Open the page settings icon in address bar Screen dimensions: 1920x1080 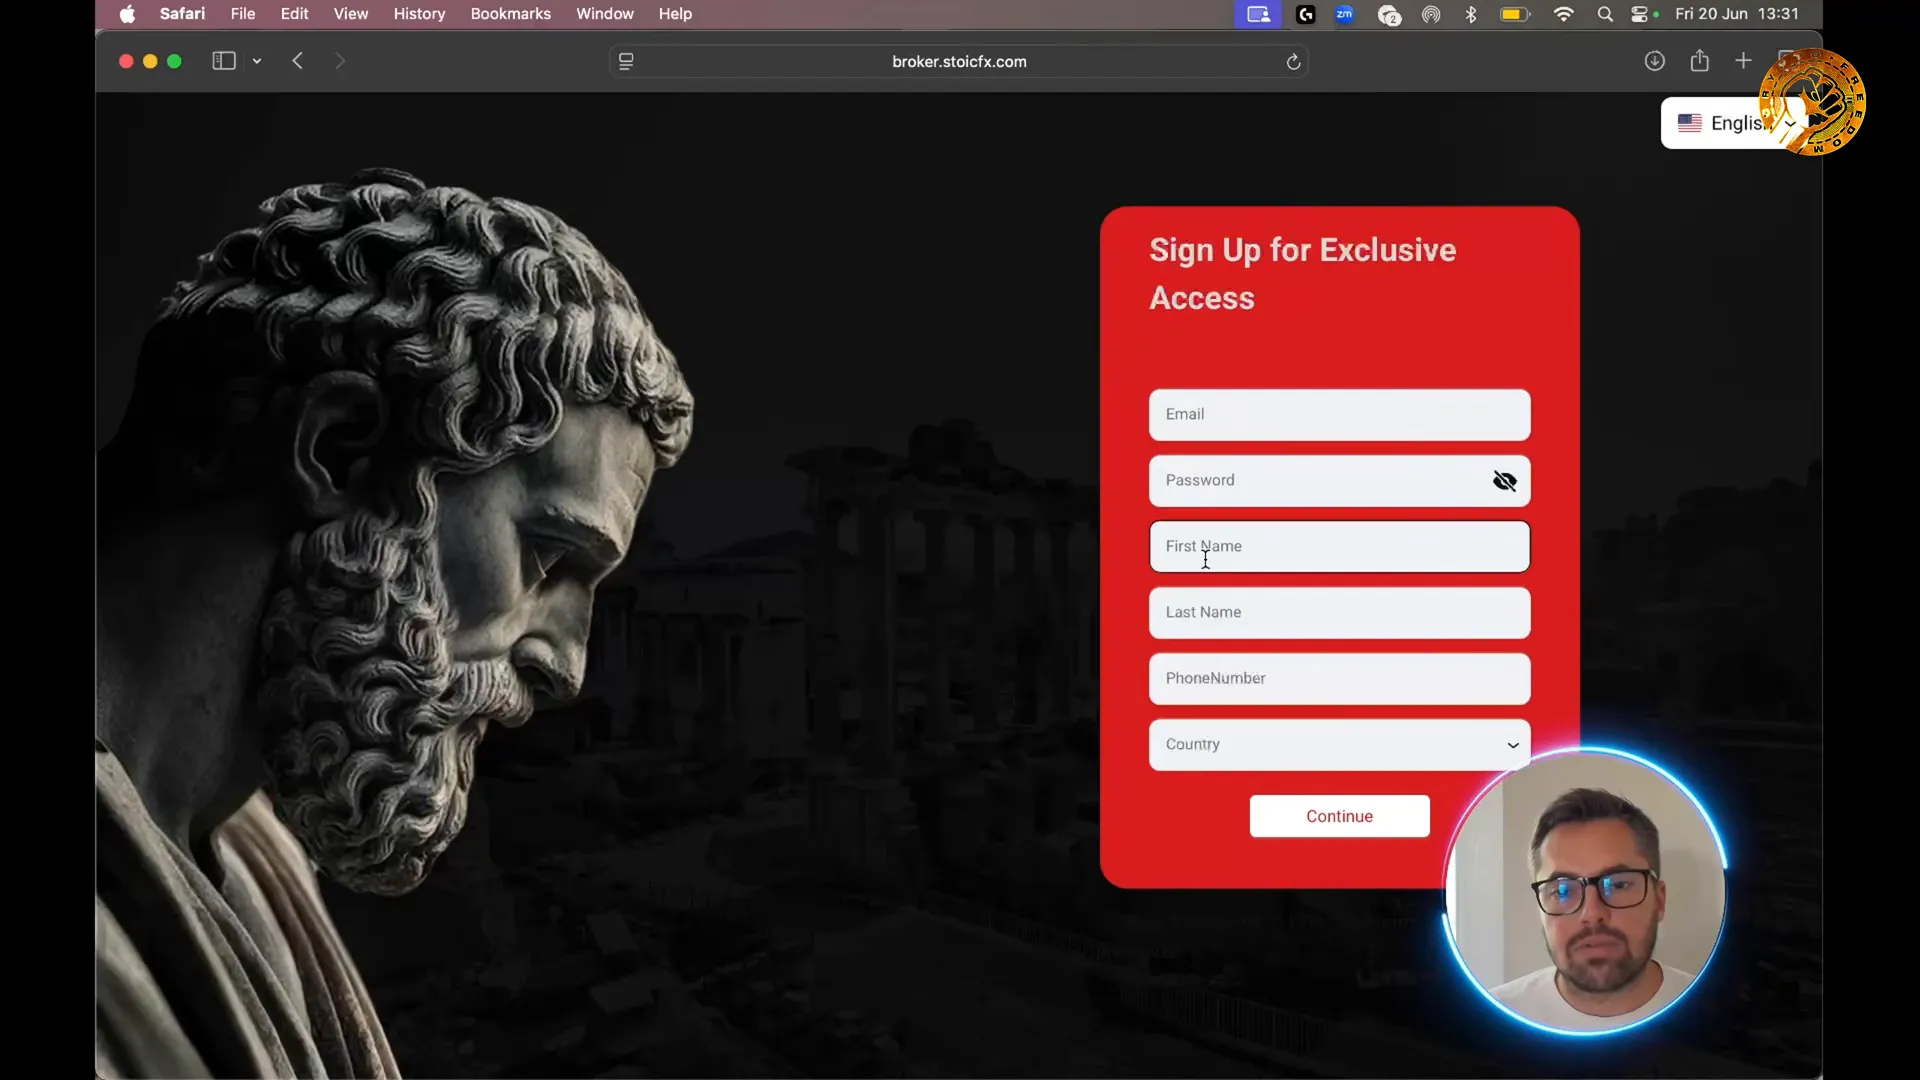[626, 61]
